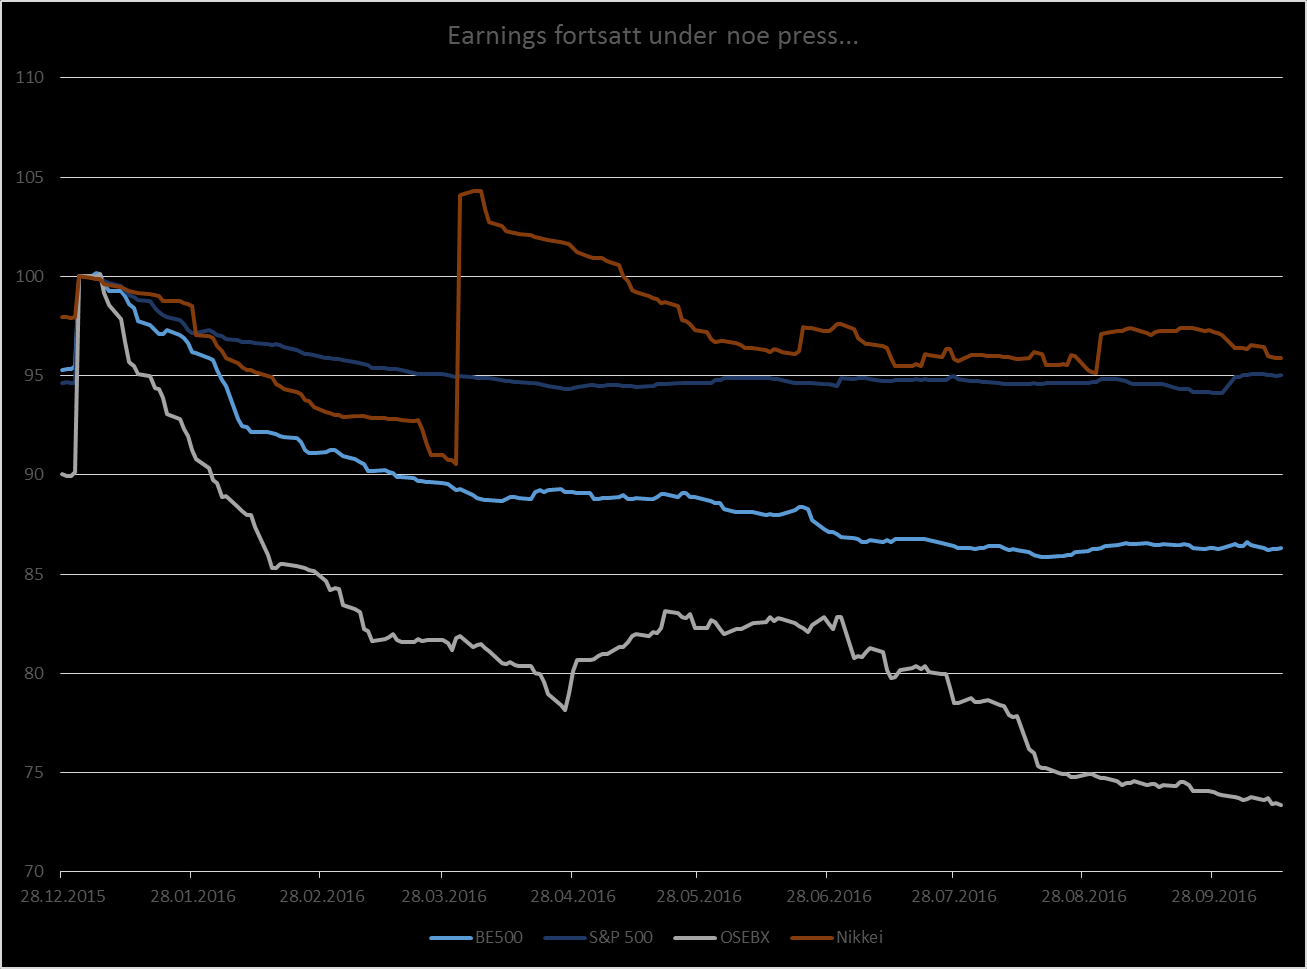Screen dimensions: 1307x969
Task: Click the y-axis label 70
Action: (x=35, y=871)
